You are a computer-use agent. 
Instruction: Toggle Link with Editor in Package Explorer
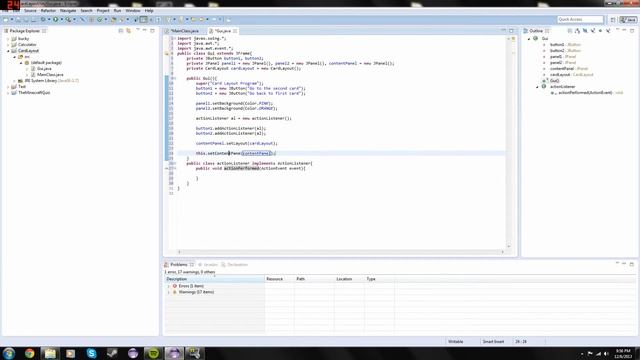129,31
